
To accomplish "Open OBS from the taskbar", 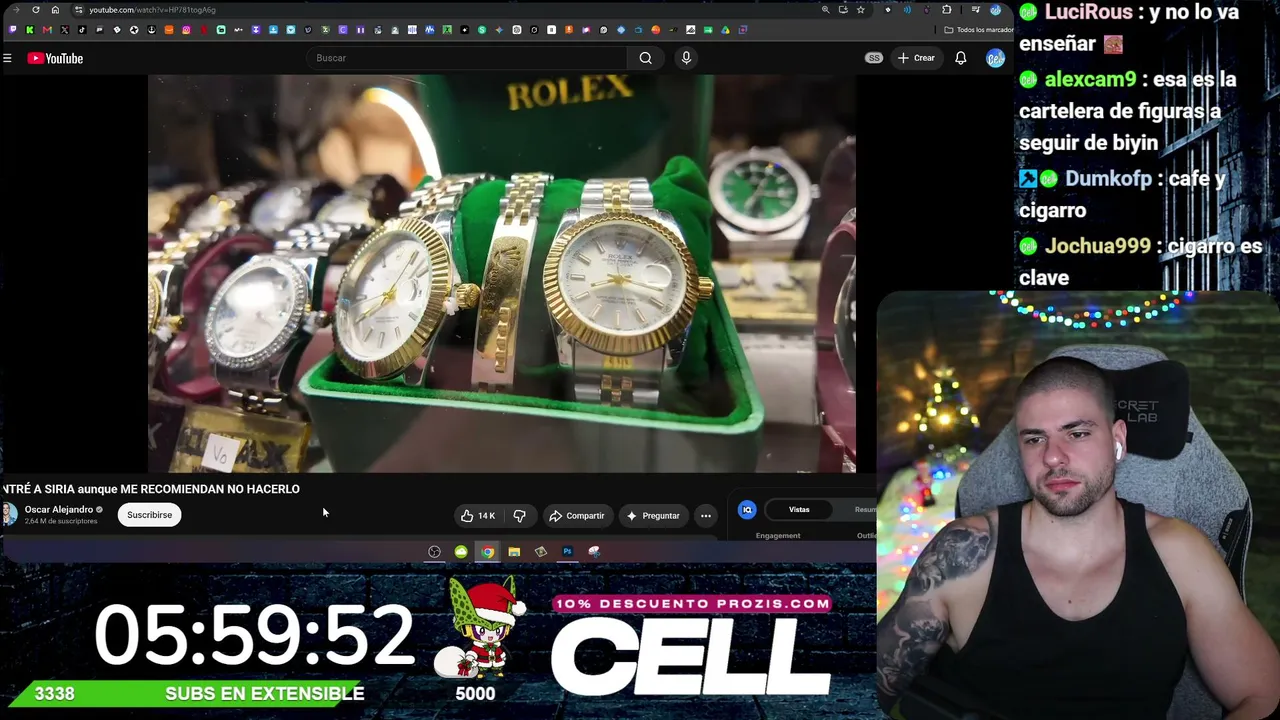I will 434,552.
